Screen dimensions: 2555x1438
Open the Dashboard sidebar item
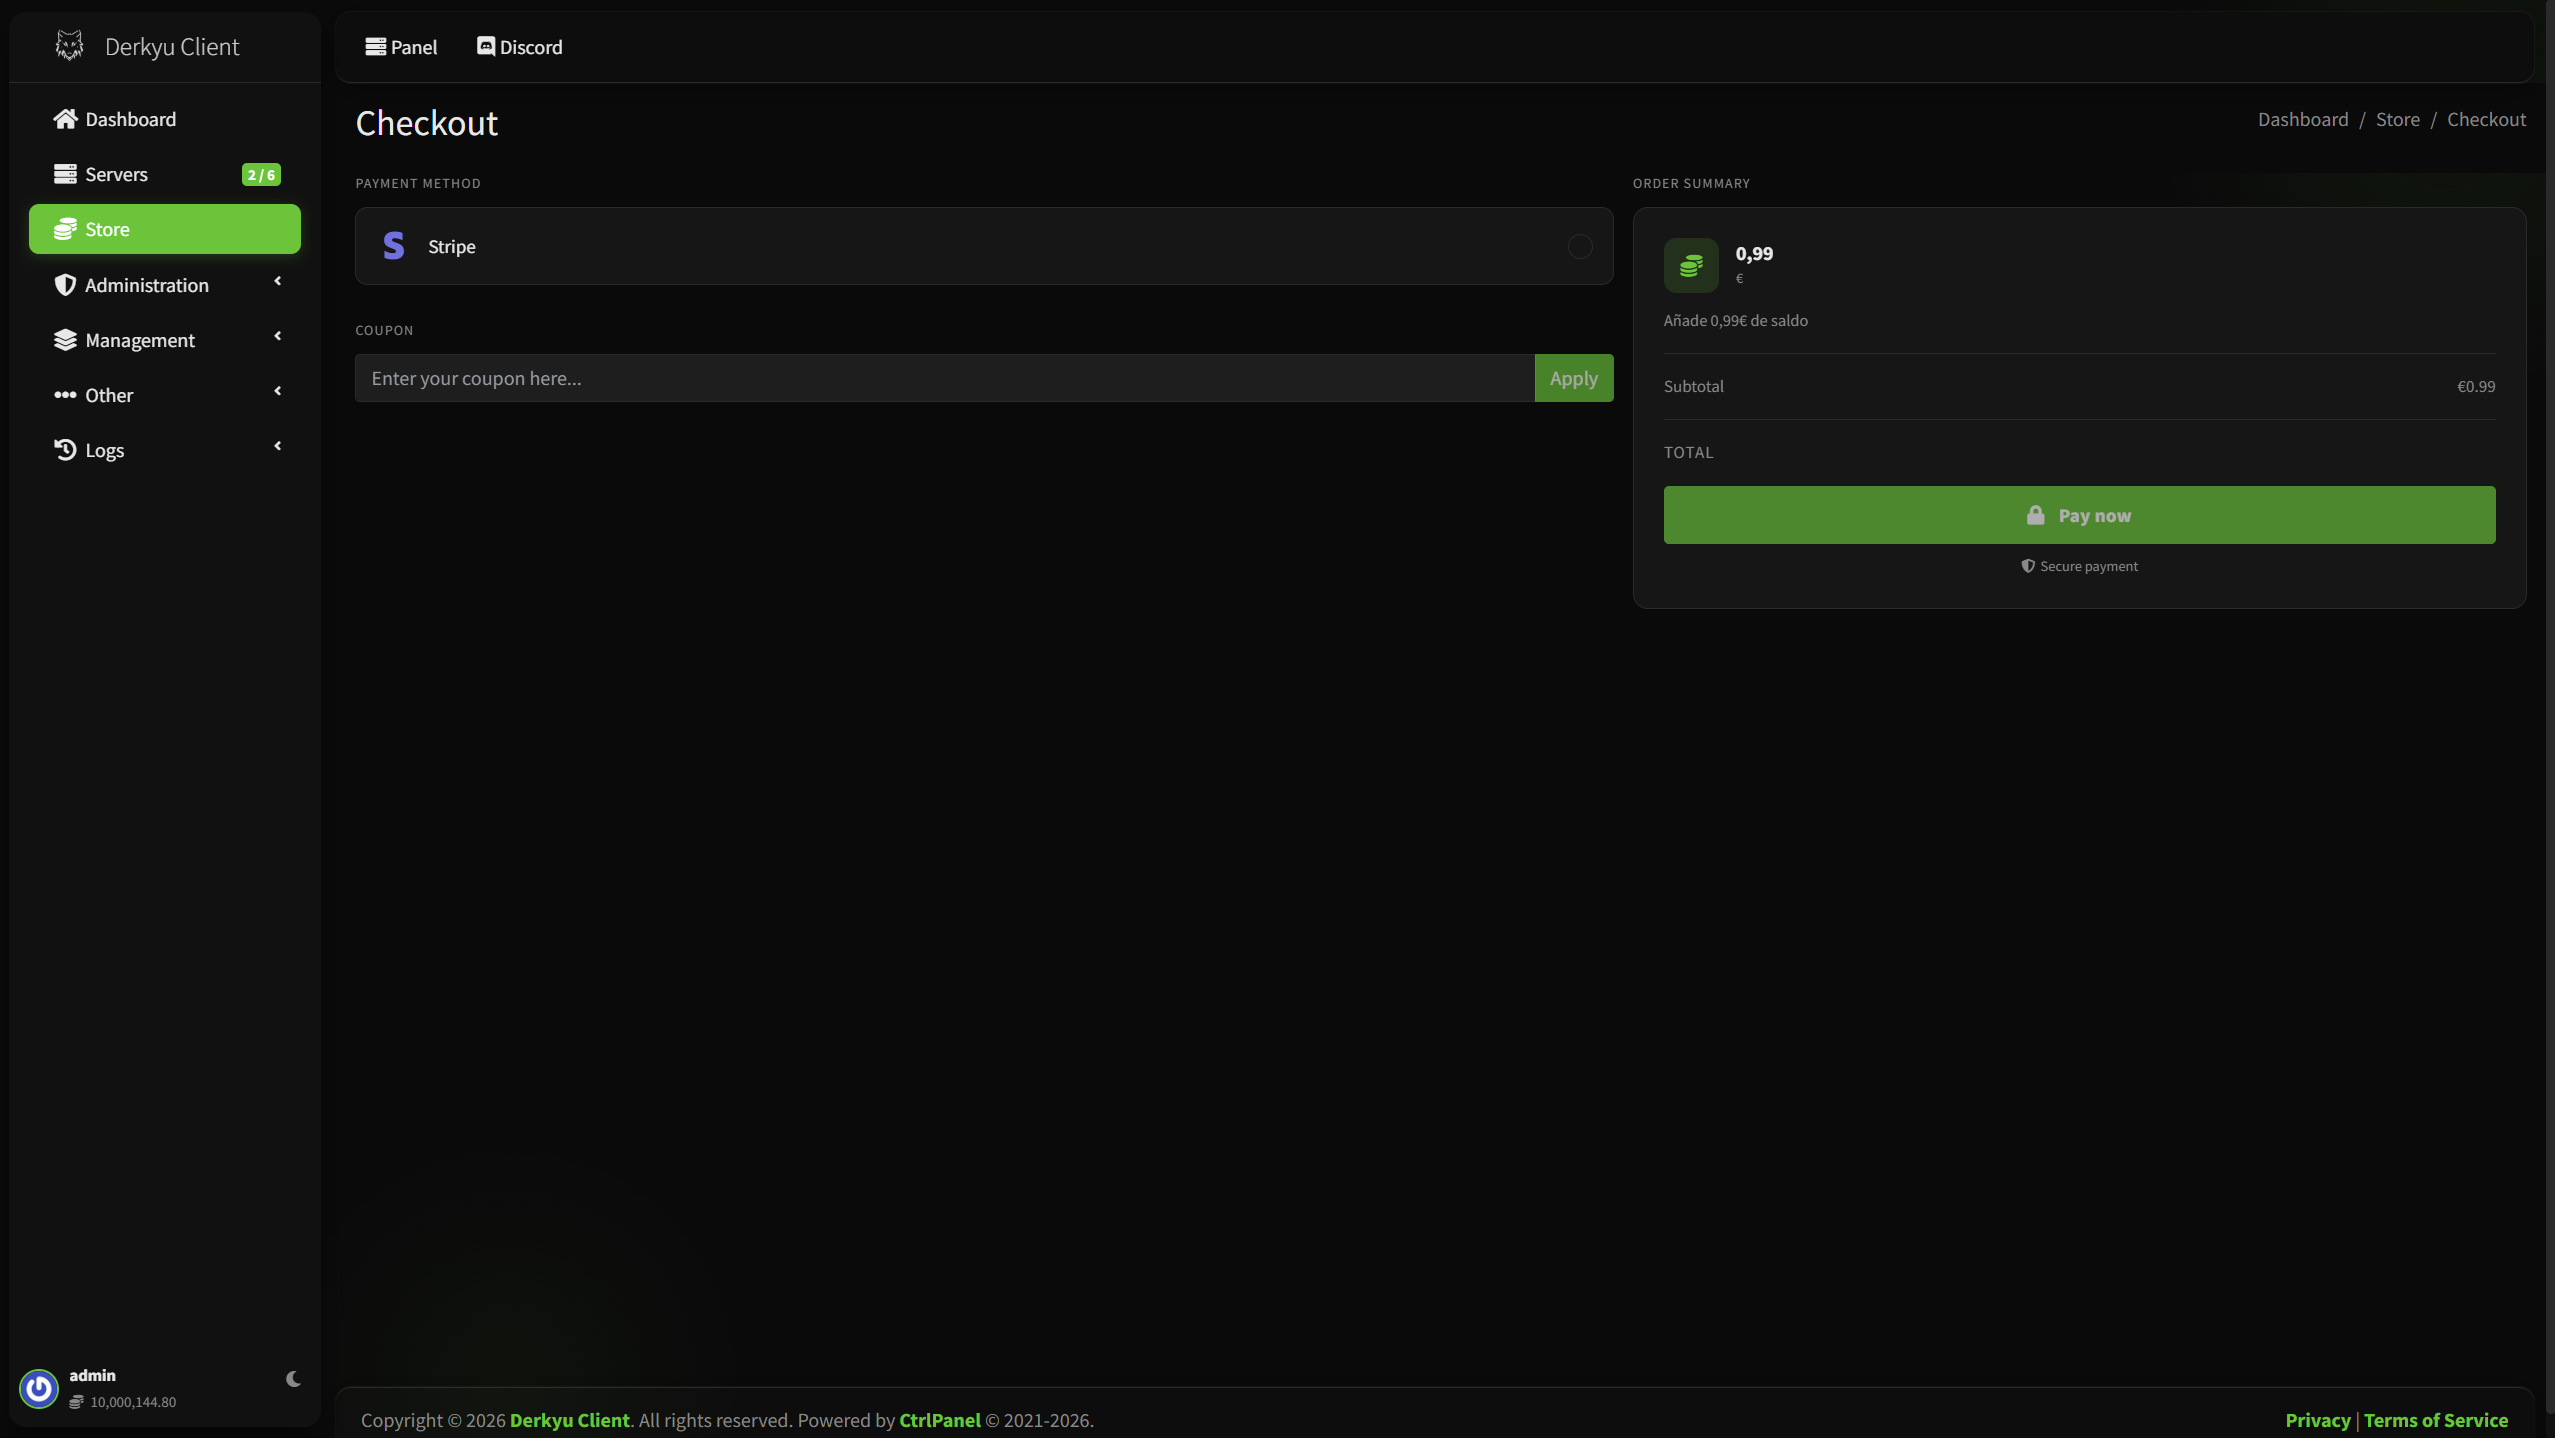point(165,119)
